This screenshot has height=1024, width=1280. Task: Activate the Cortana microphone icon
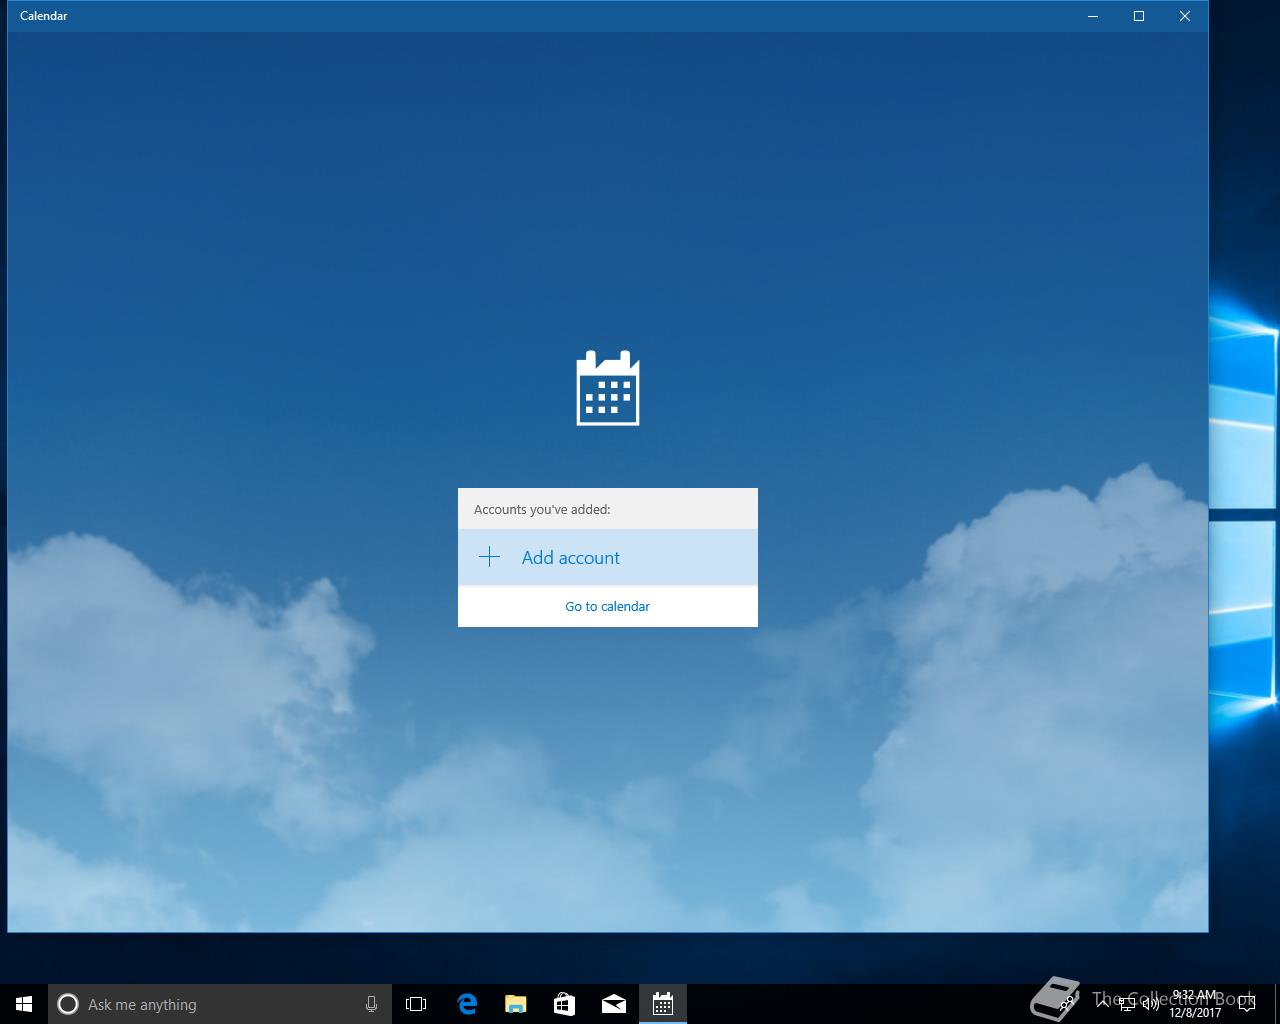click(x=371, y=1004)
